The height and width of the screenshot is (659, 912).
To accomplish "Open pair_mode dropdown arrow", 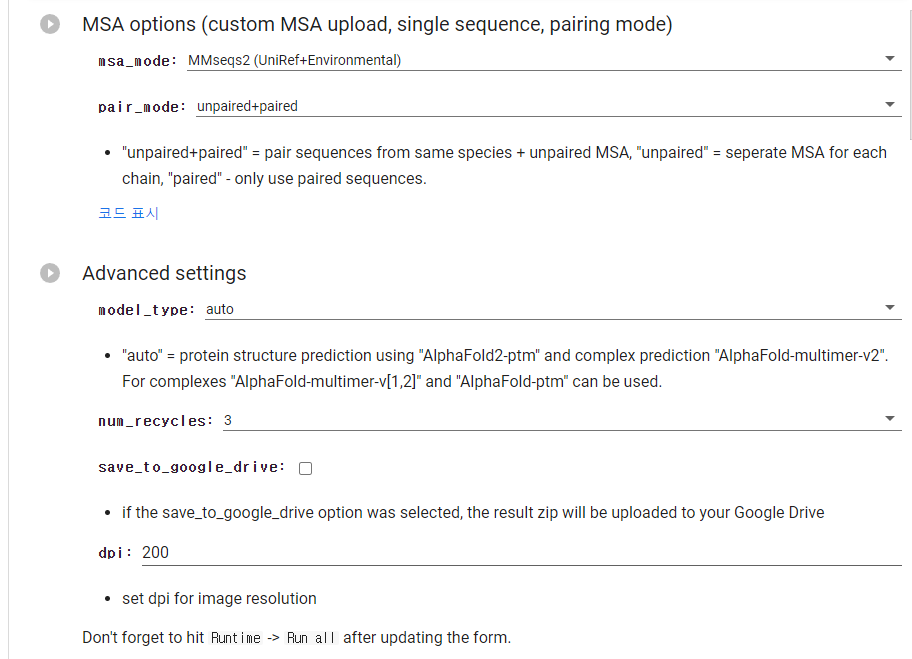I will click(x=889, y=105).
